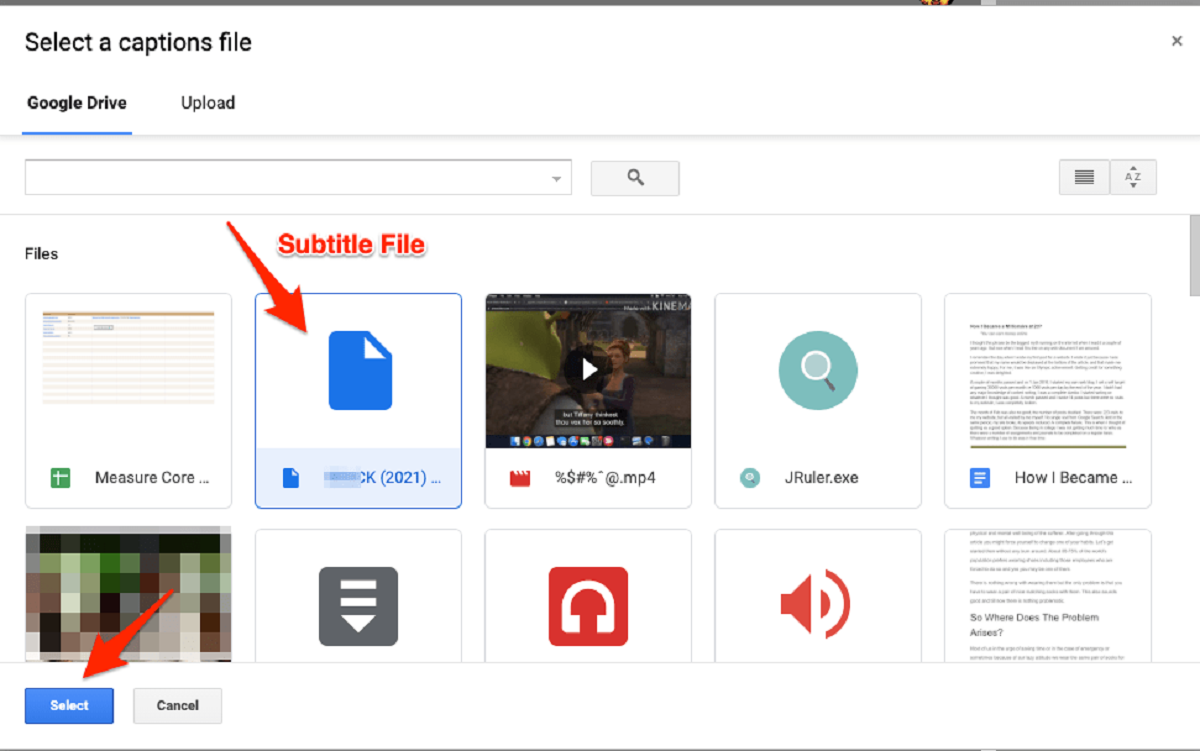Click the vertical scrollbar on file list
Image resolution: width=1200 pixels, height=751 pixels.
[1192, 255]
